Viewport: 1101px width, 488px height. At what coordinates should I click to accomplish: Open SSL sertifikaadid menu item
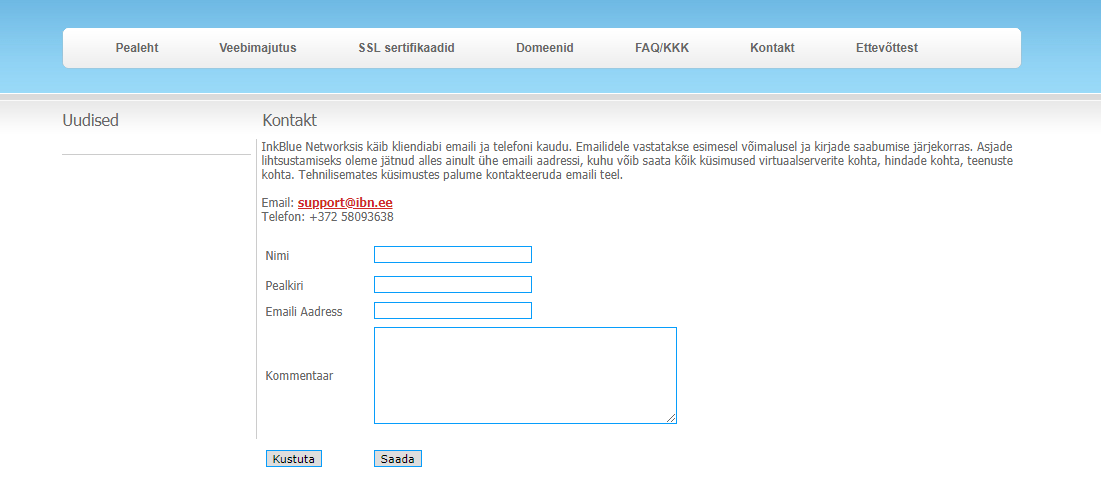[x=407, y=48]
